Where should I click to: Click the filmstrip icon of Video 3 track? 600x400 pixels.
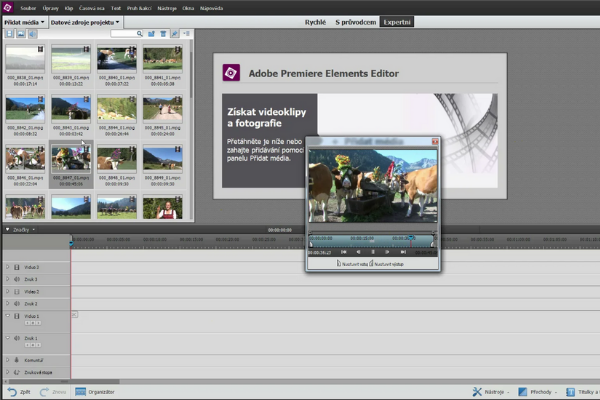[17, 267]
